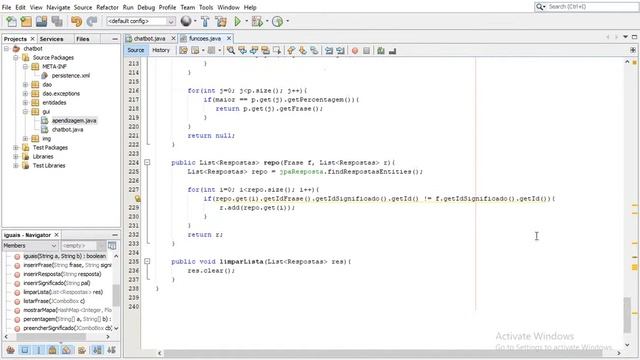Close the funcoes.java tab

tap(229, 38)
